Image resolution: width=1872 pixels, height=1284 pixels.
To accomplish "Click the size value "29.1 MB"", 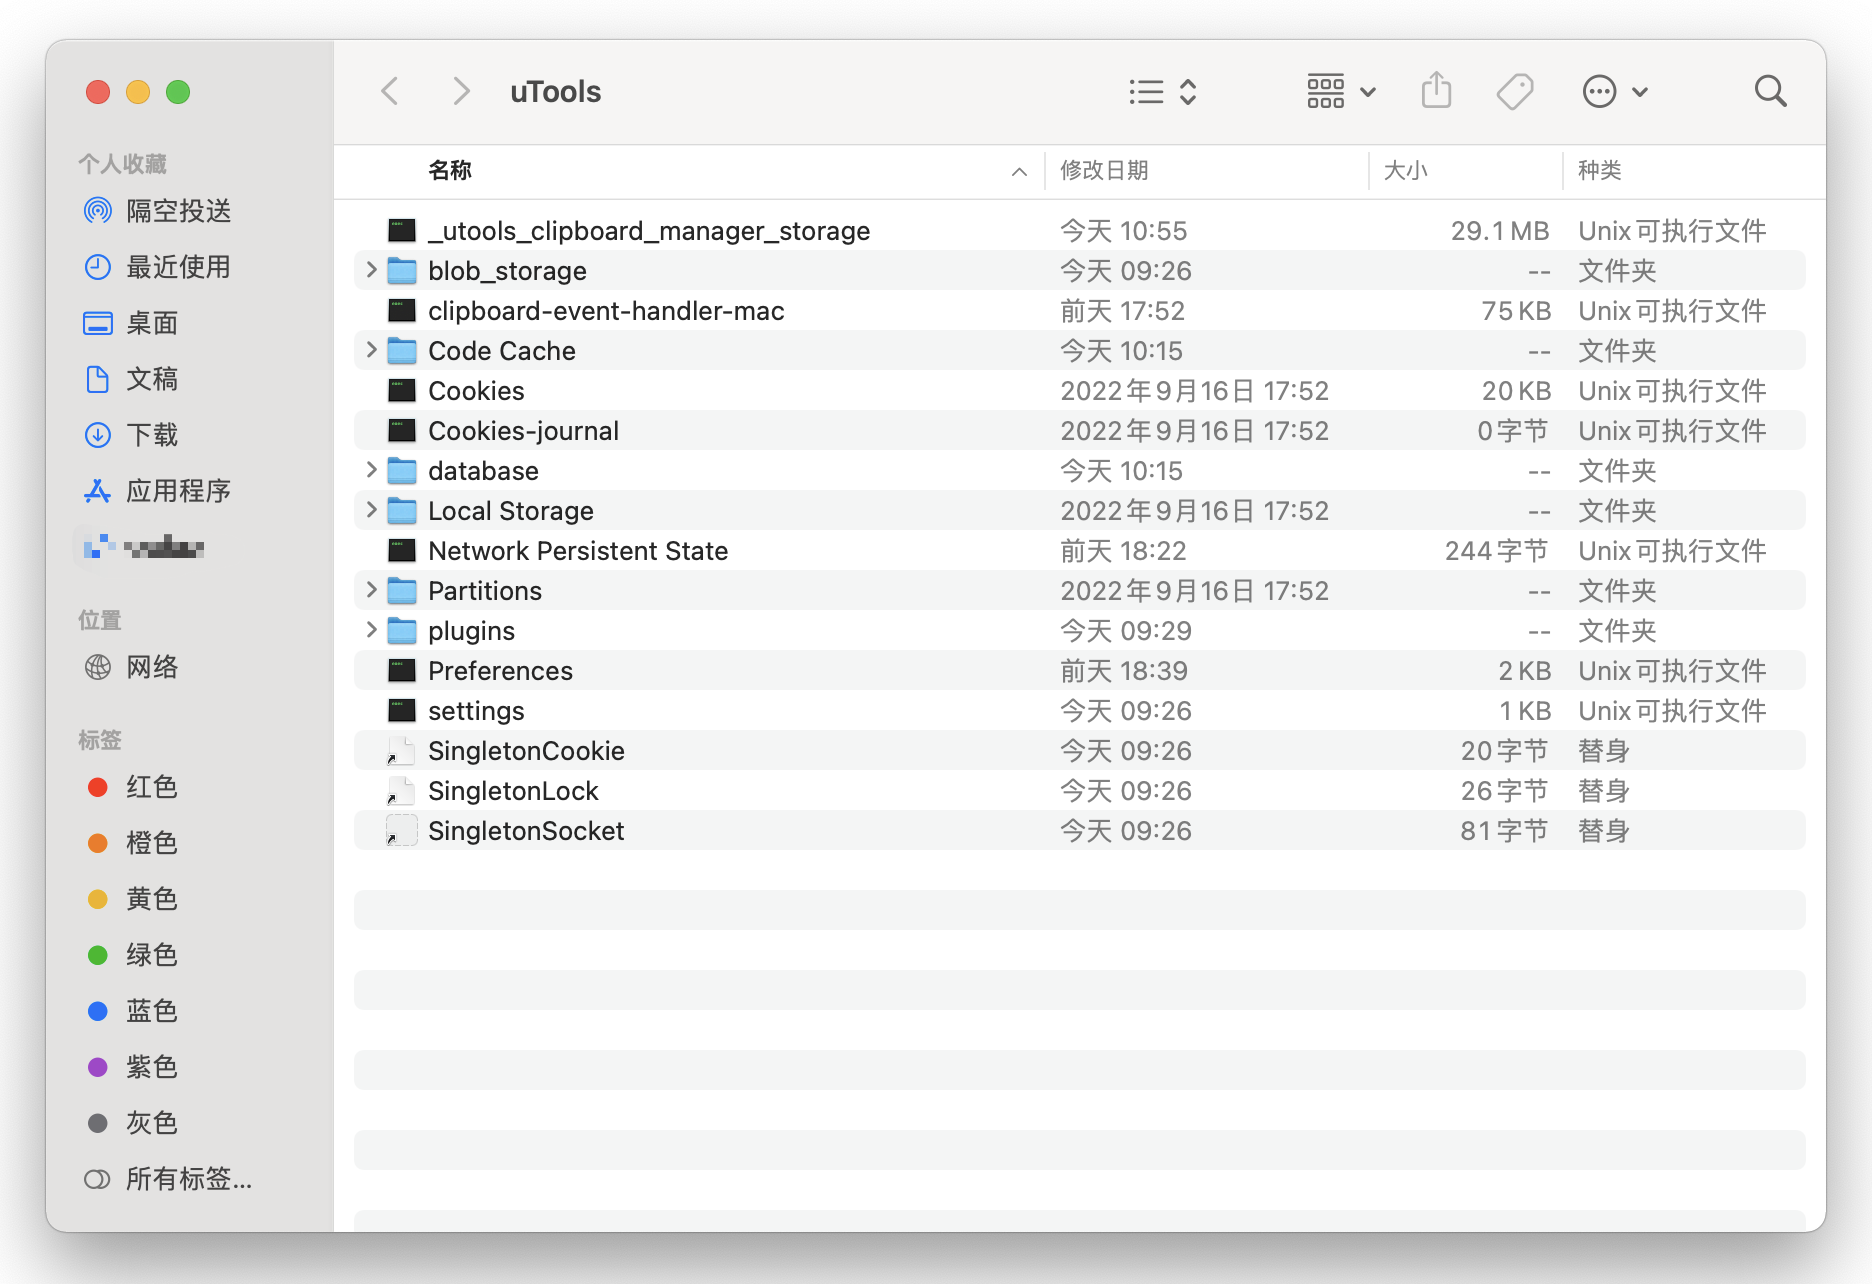I will point(1500,231).
